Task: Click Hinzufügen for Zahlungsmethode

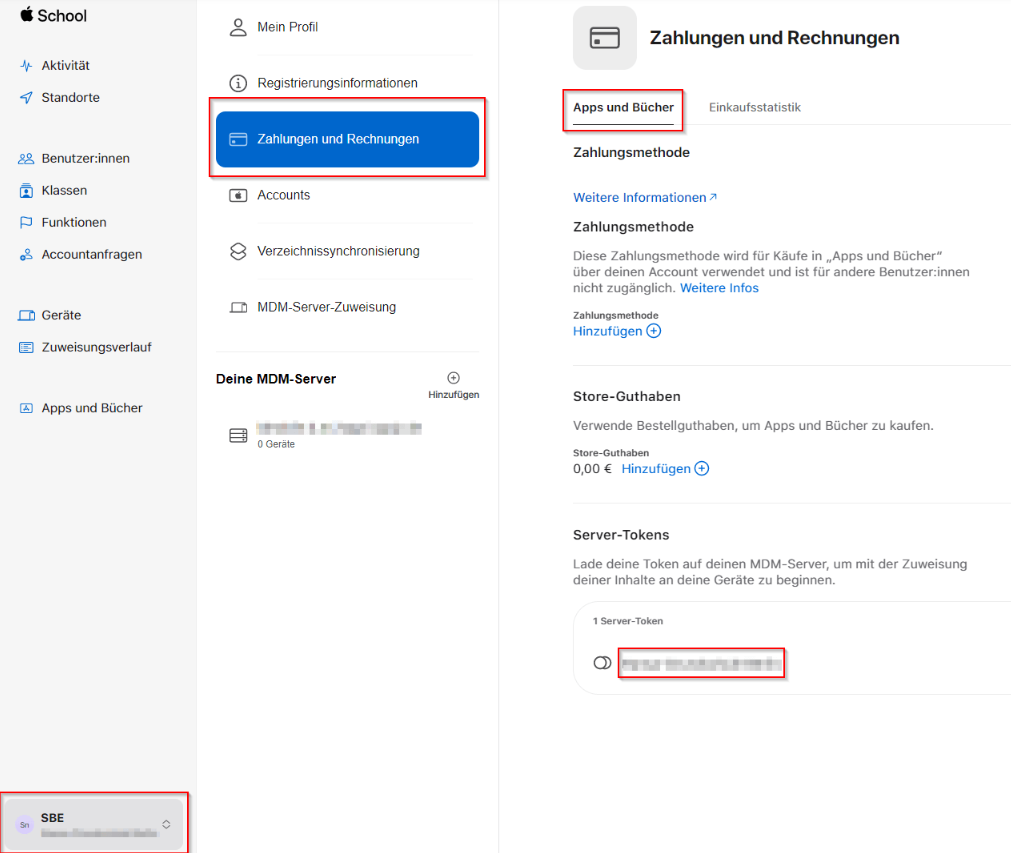Action: pyautogui.click(x=607, y=331)
